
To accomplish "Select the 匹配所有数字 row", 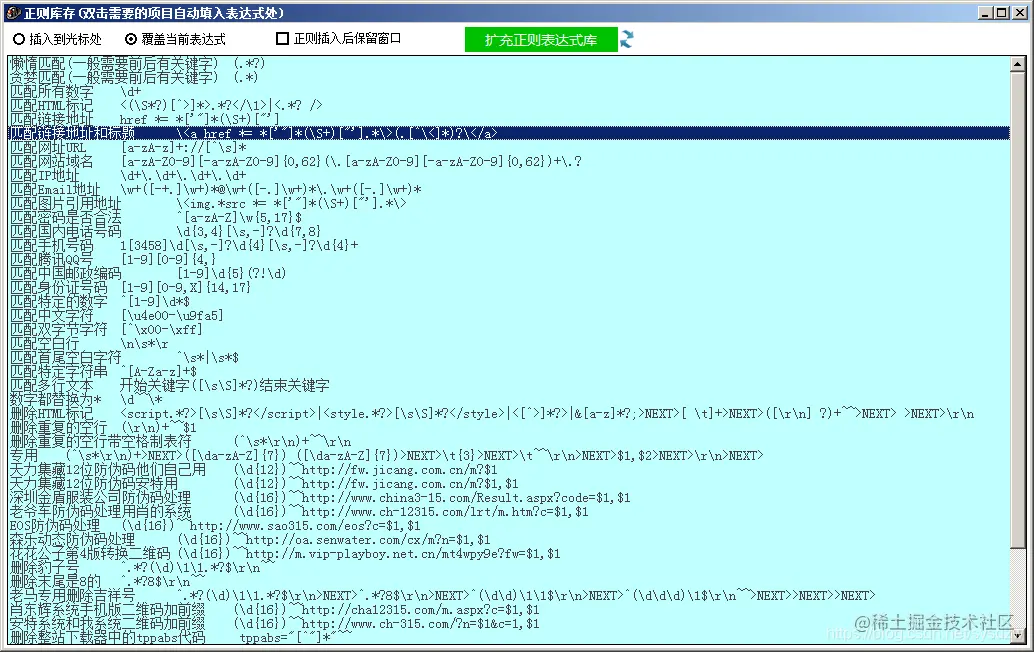I will click(x=509, y=91).
